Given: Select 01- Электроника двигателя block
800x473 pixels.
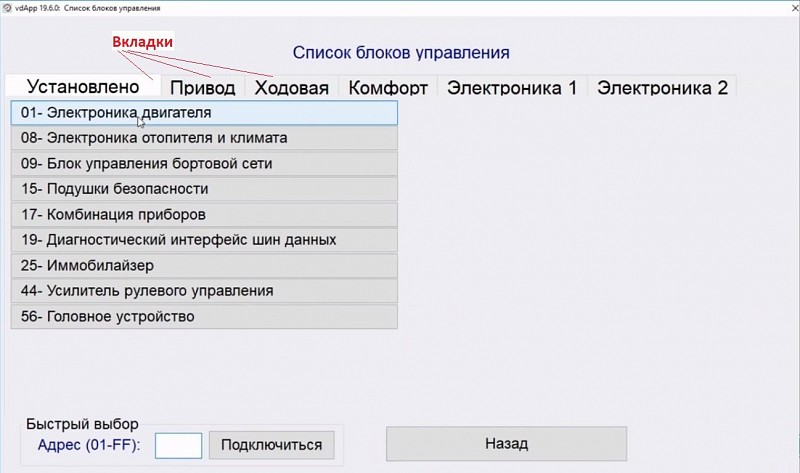Looking at the screenshot, I should pos(204,113).
